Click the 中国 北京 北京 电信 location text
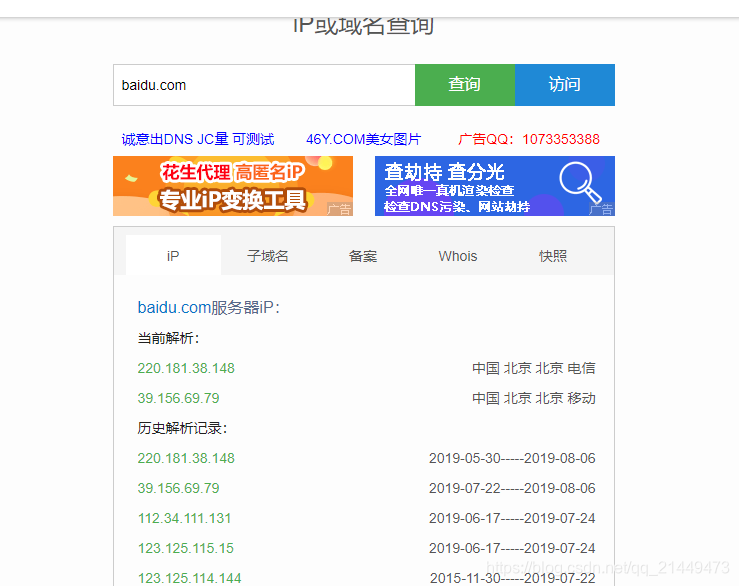 (x=534, y=368)
